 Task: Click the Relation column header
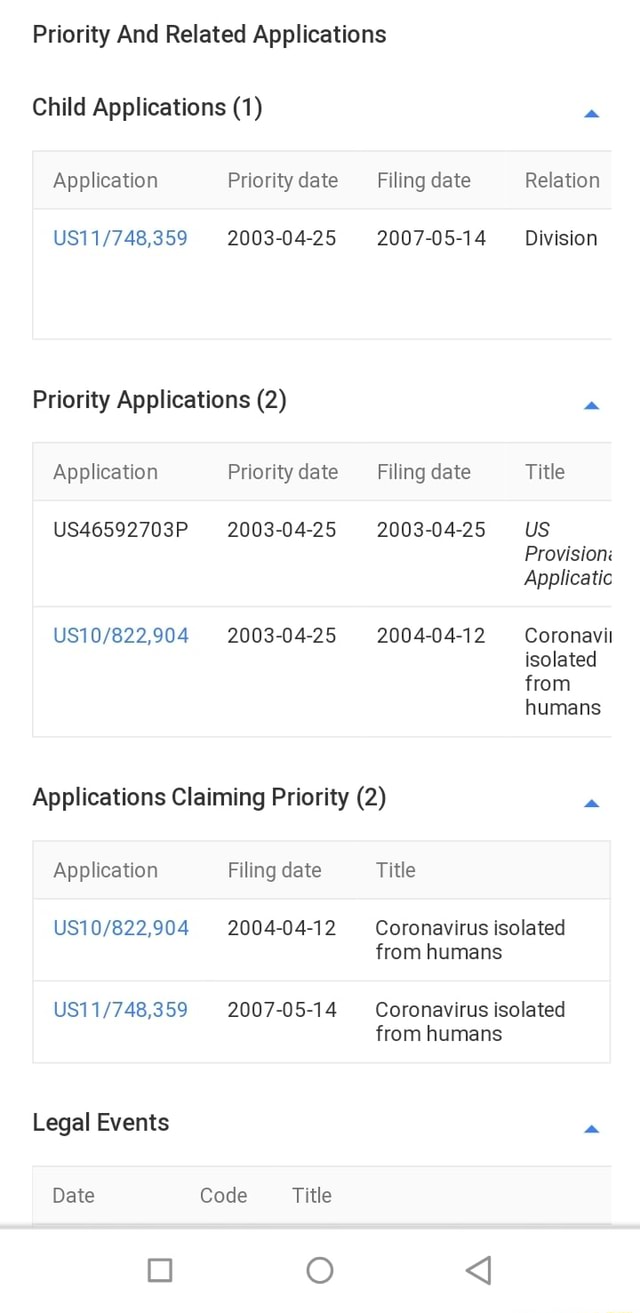click(x=561, y=180)
